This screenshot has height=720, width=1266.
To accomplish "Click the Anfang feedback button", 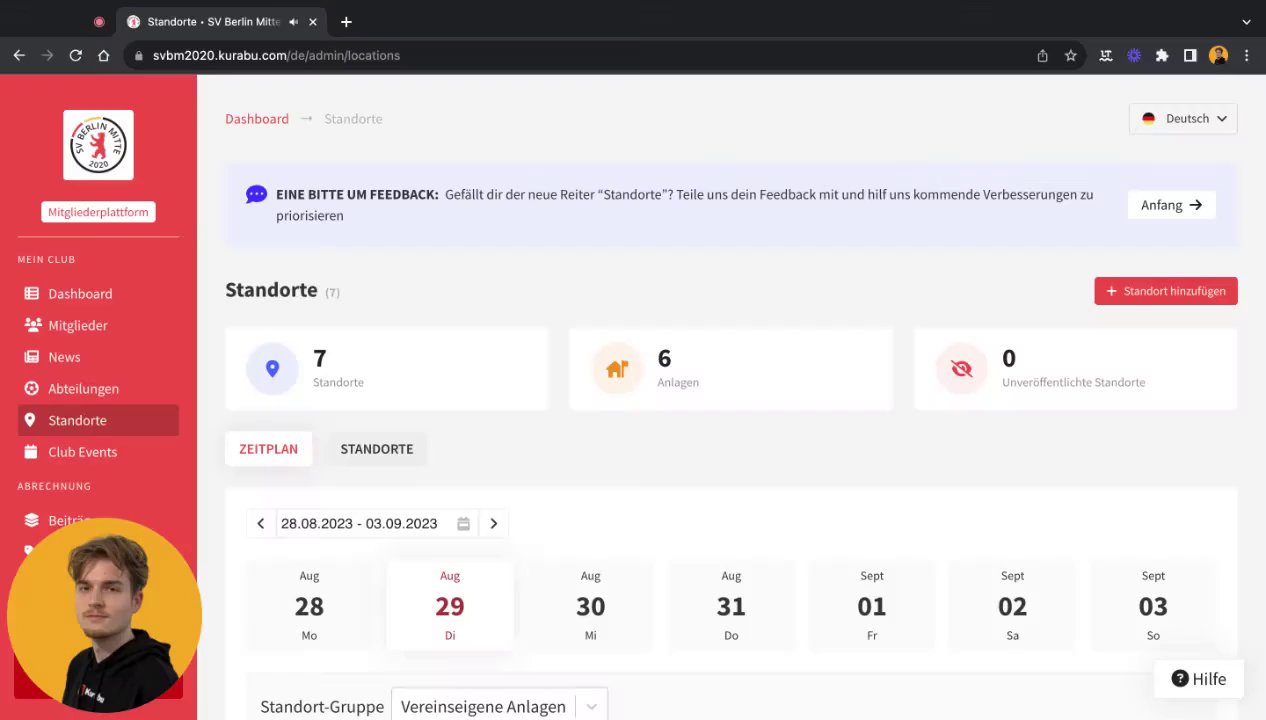I will coord(1171,205).
